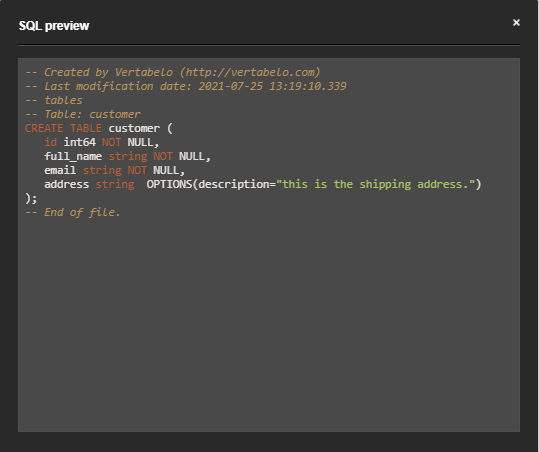
Task: Click the address column name
Action: coord(67,184)
